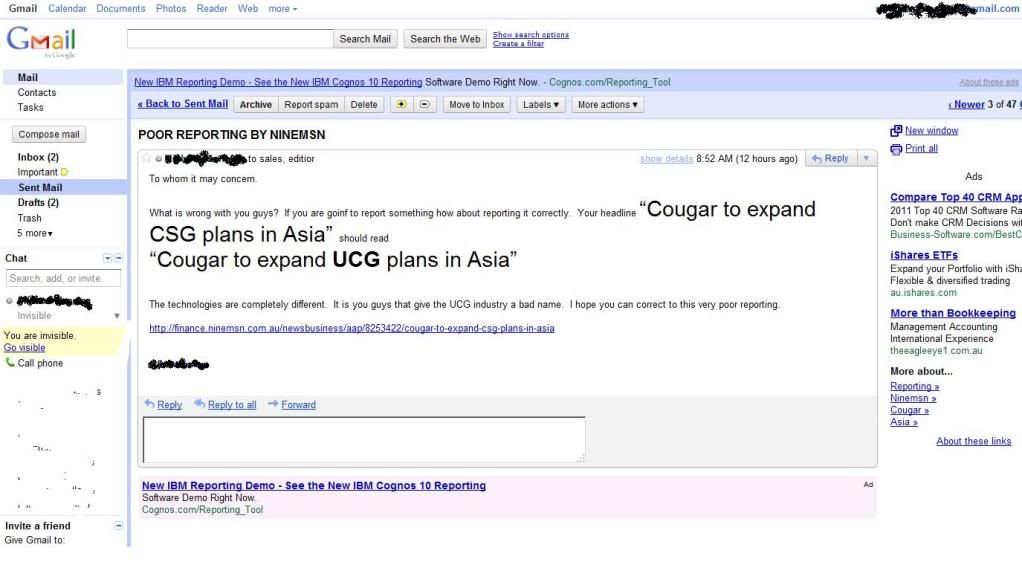Open More than Bookkeeping ad link
This screenshot has width=1022, height=565.
[953, 313]
